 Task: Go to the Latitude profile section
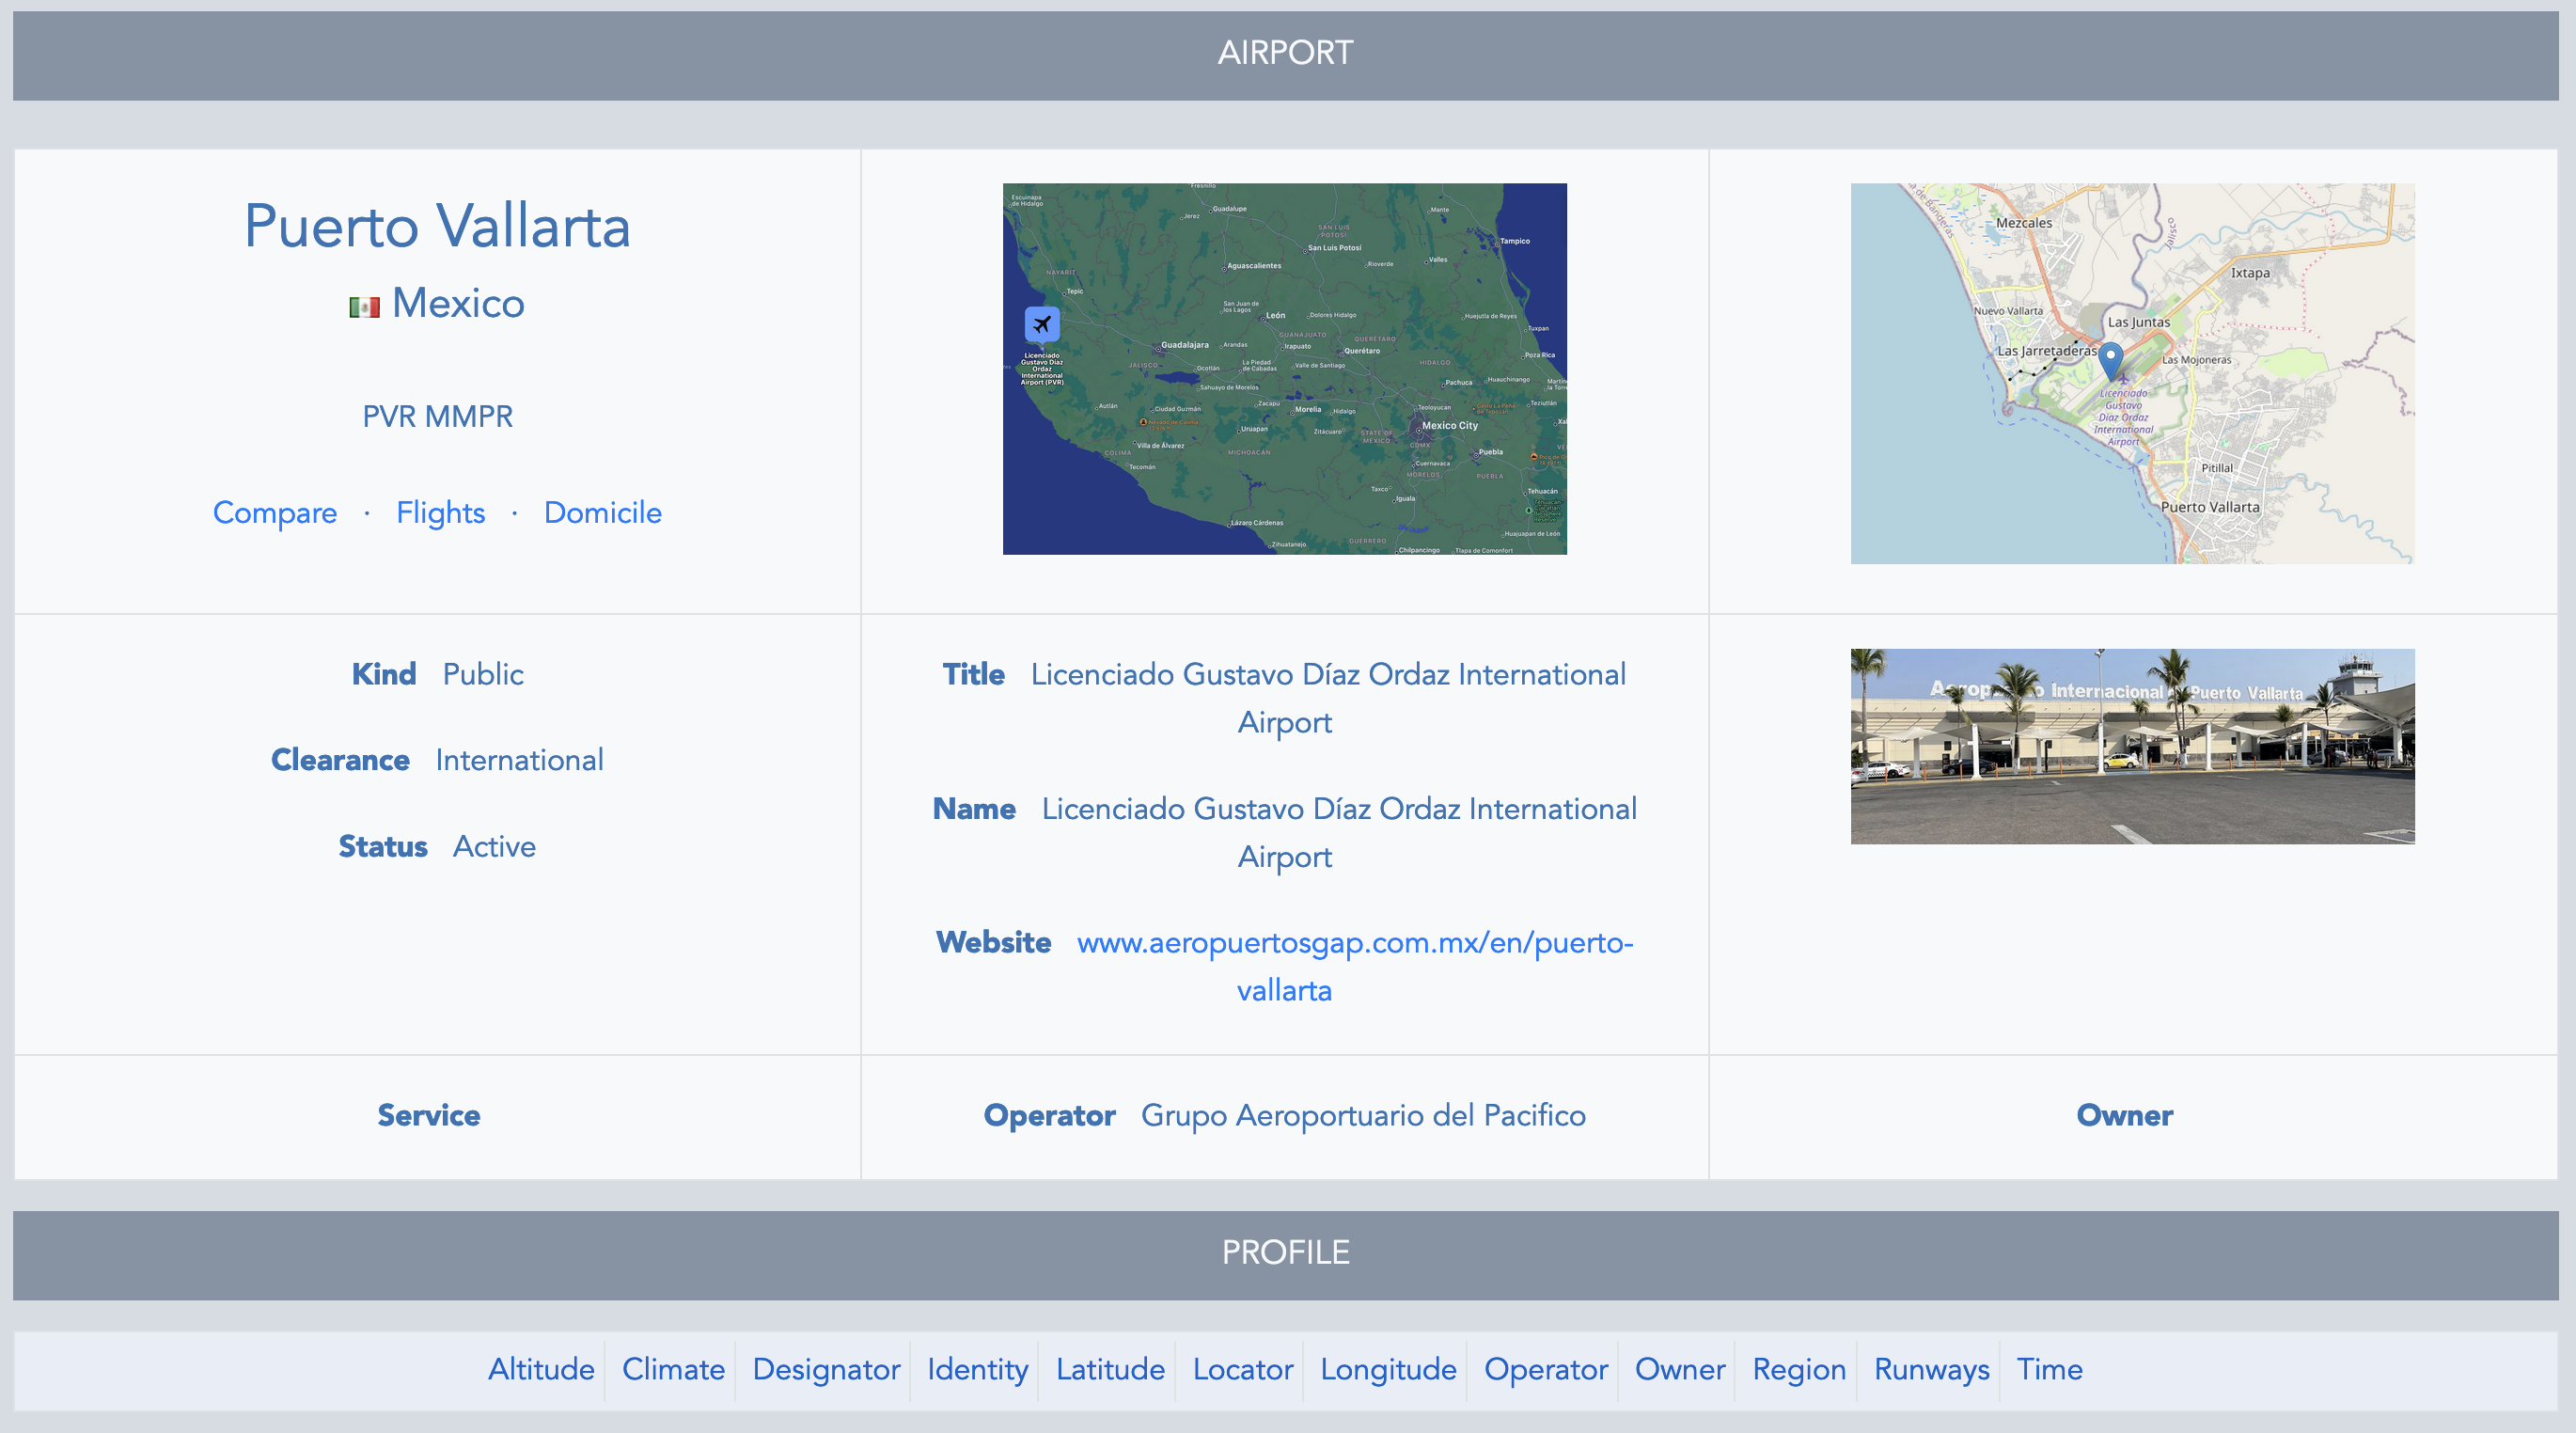point(1110,1369)
